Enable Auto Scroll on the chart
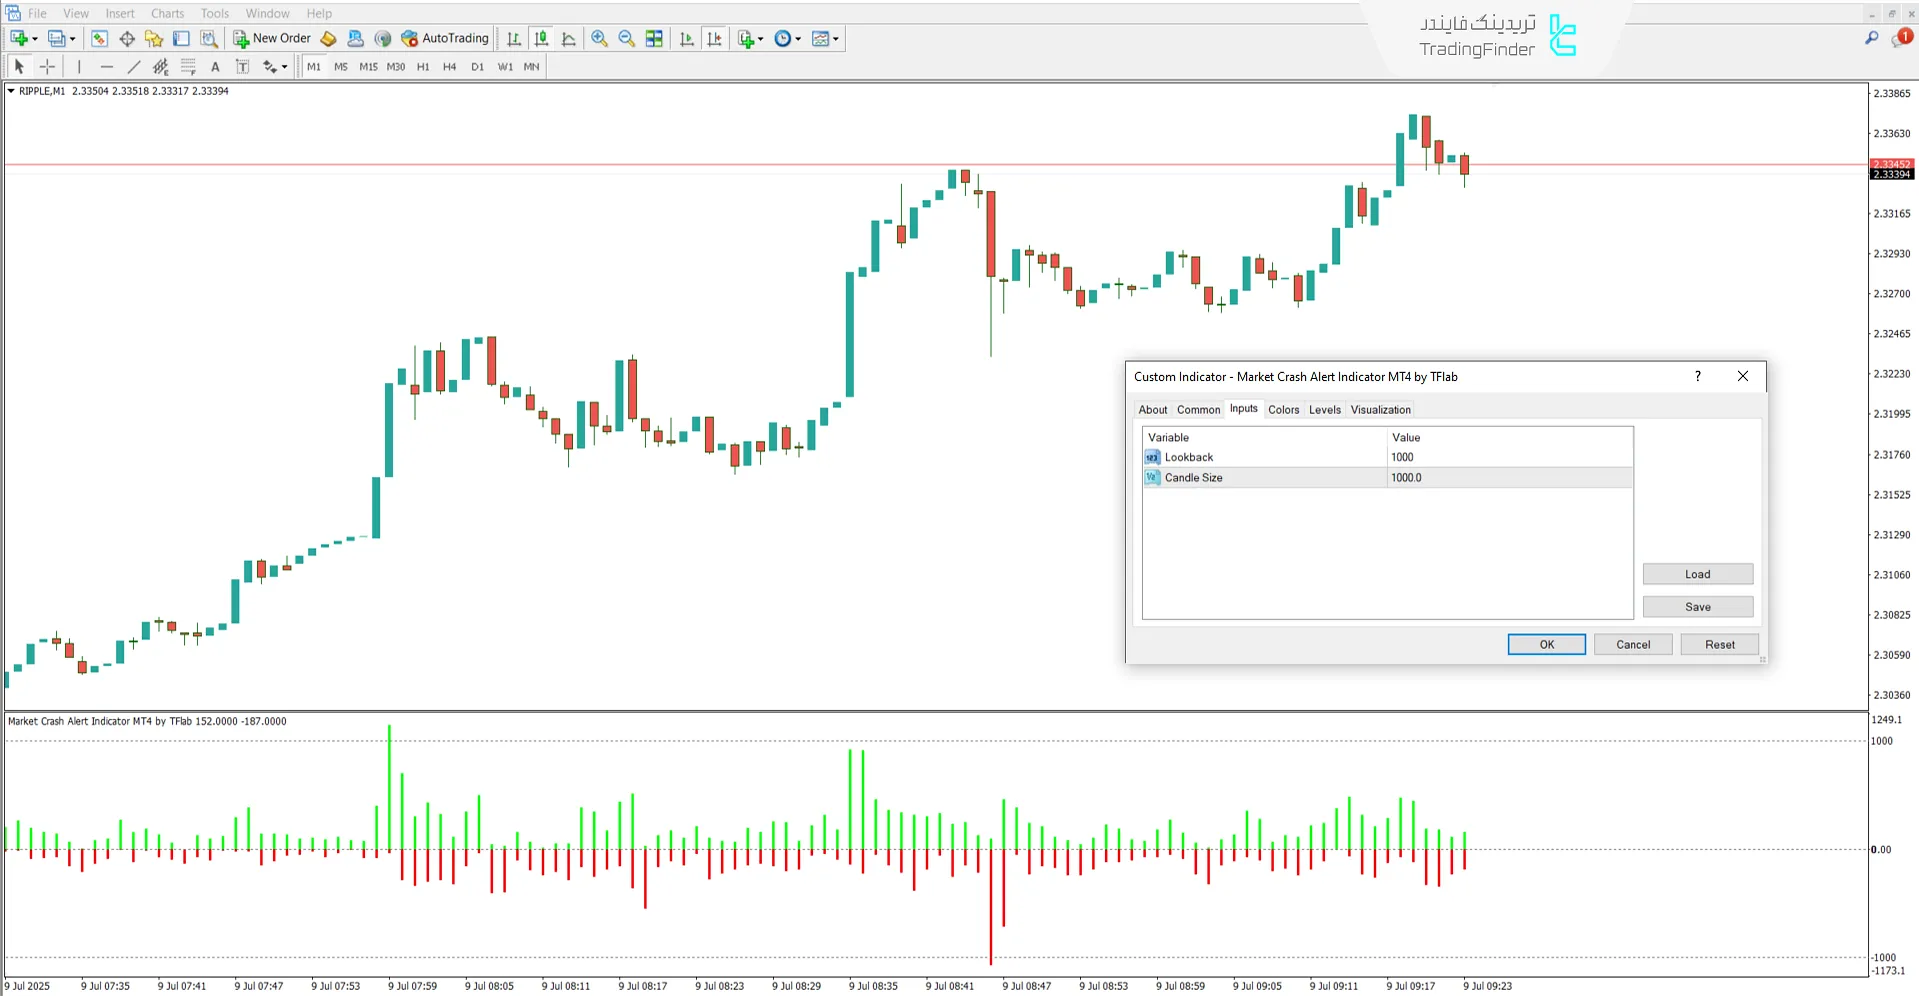Viewport: 1919px width, 996px height. 686,38
